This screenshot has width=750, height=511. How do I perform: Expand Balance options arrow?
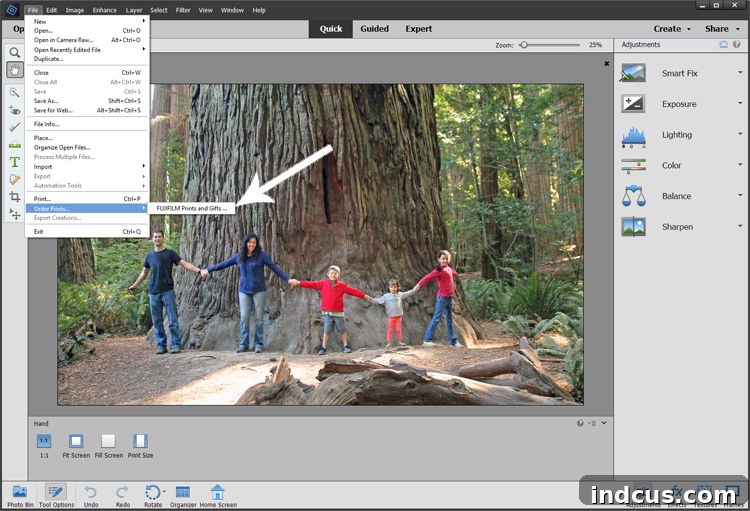click(x=740, y=195)
